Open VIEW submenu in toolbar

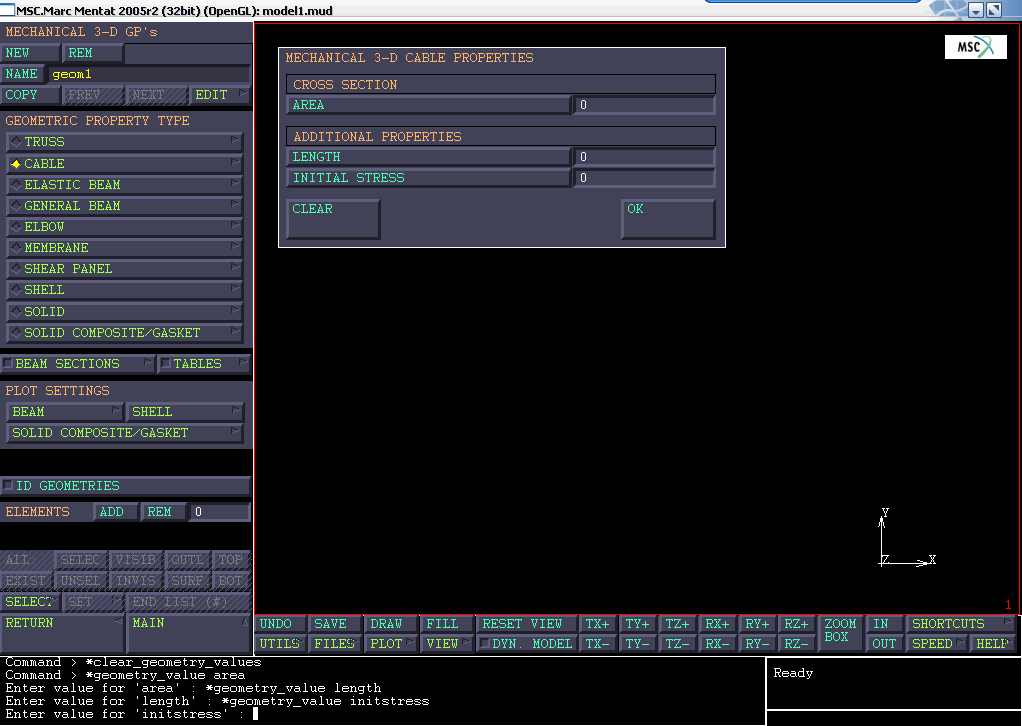point(446,644)
